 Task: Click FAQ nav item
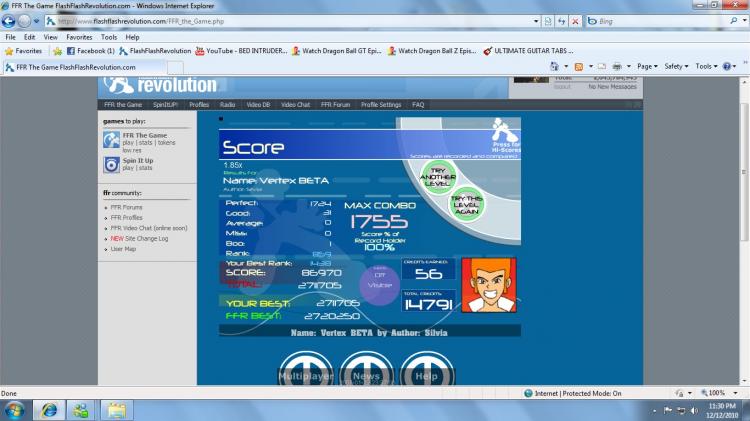(x=418, y=105)
